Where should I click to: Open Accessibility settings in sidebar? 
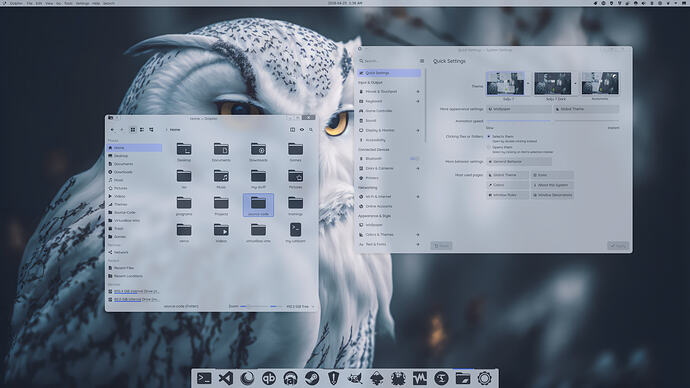click(x=389, y=140)
